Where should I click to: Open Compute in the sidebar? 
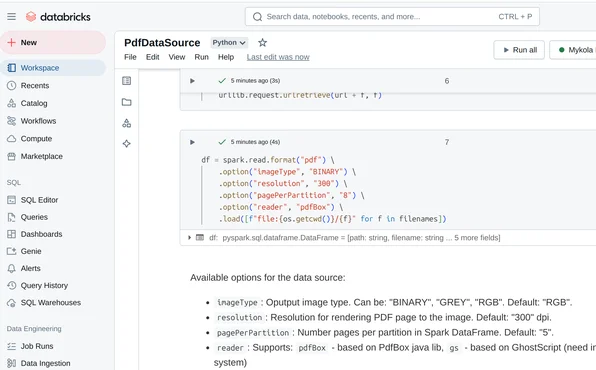[x=36, y=138]
